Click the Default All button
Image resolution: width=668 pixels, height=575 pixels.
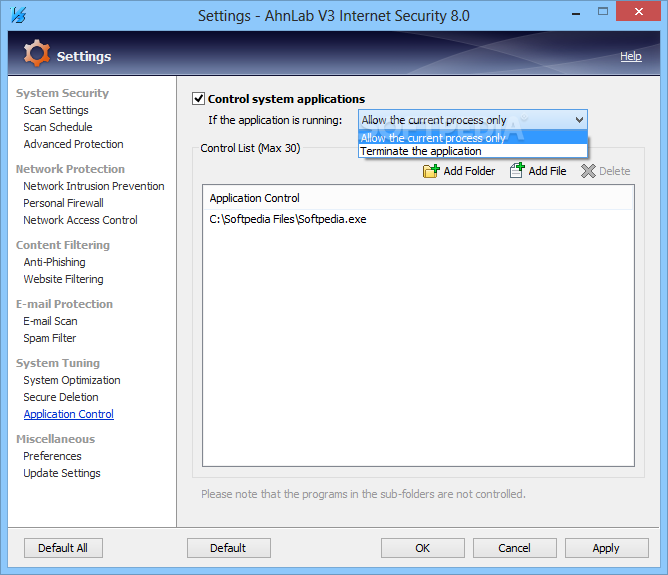[x=63, y=548]
